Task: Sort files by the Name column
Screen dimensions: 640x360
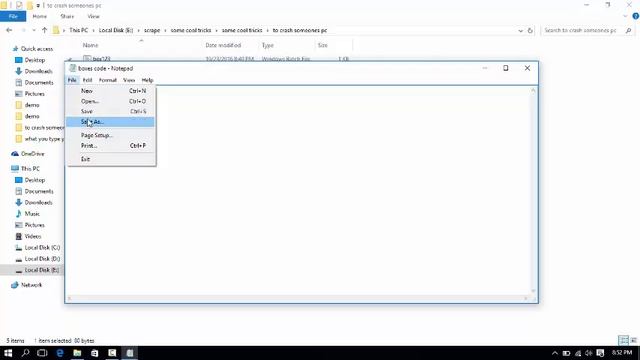Action: (x=91, y=45)
